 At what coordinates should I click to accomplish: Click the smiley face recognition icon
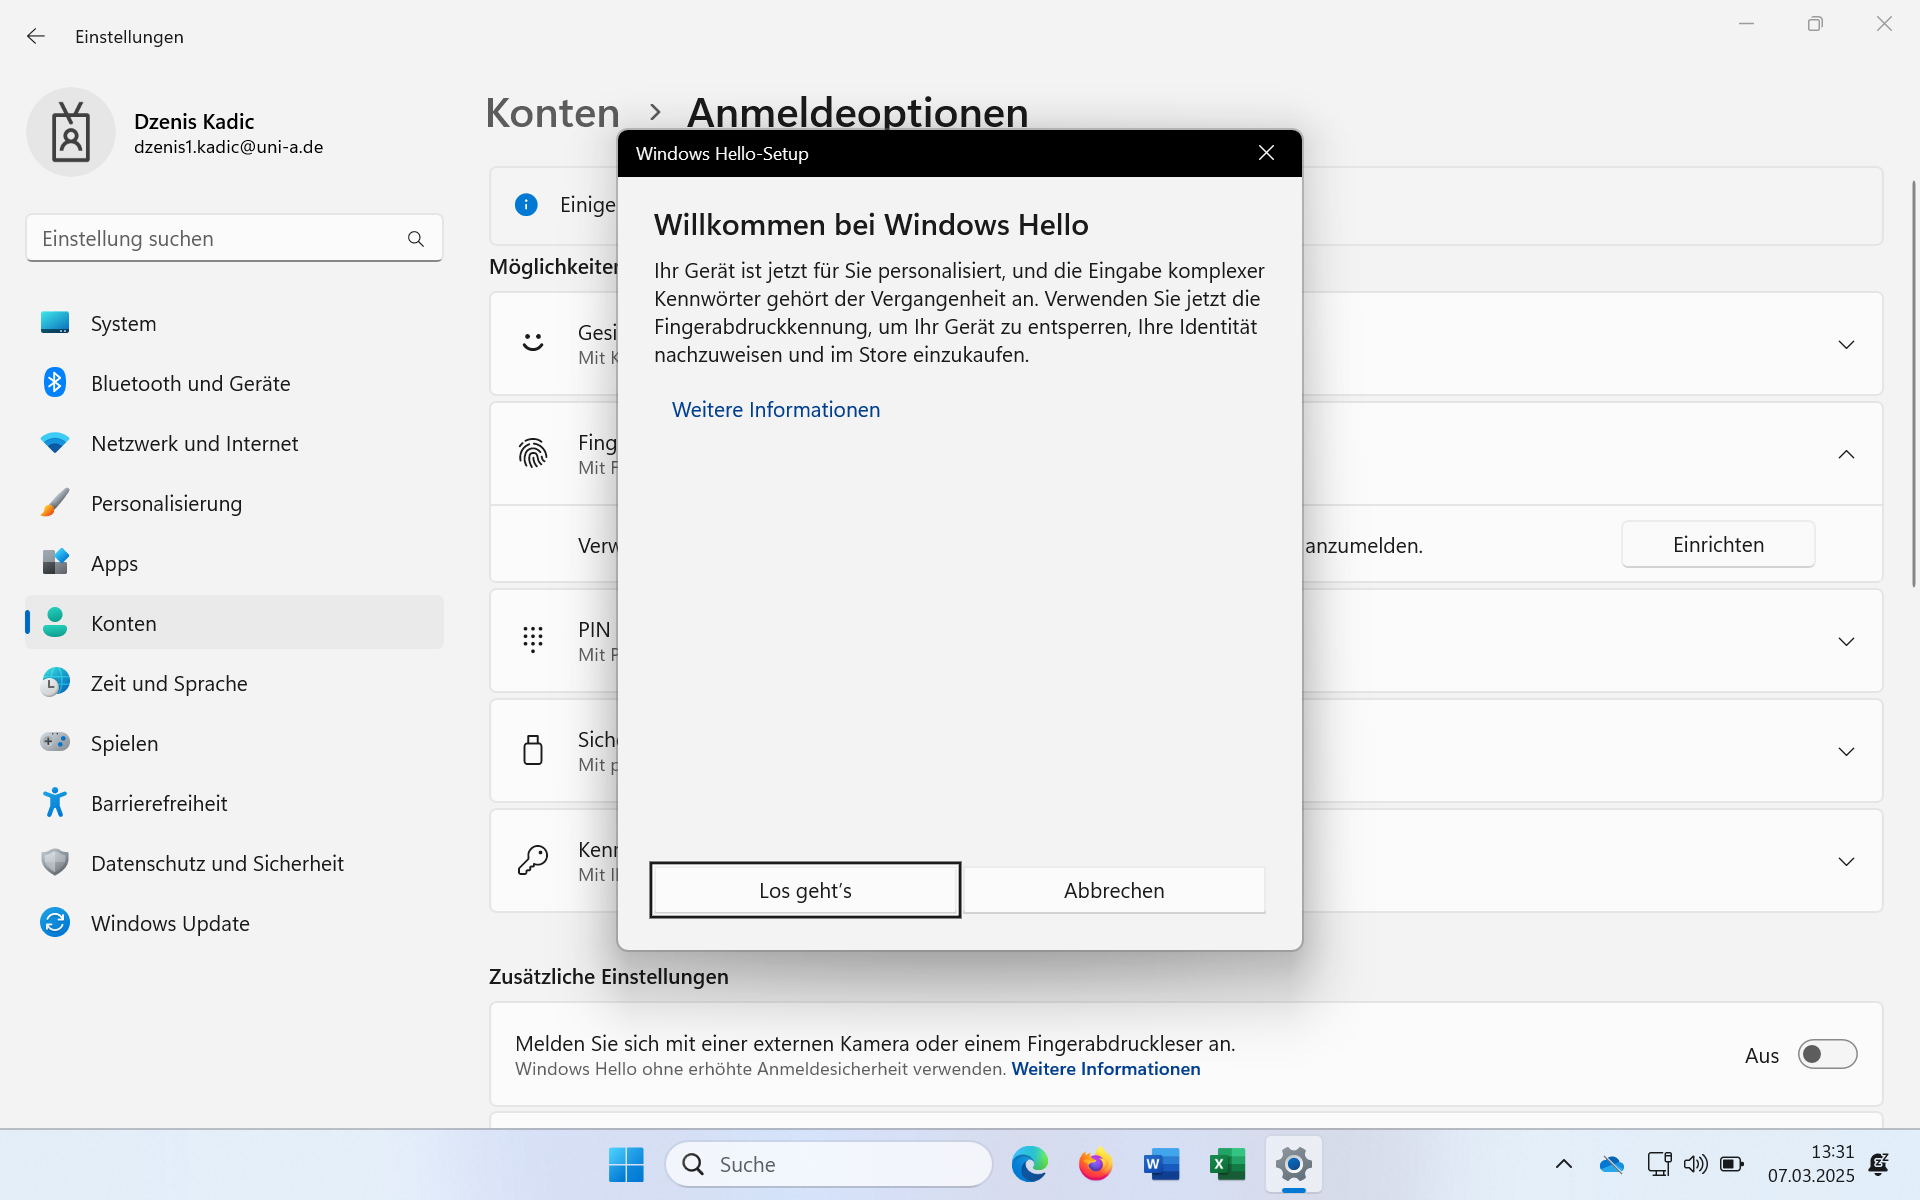[x=533, y=343]
